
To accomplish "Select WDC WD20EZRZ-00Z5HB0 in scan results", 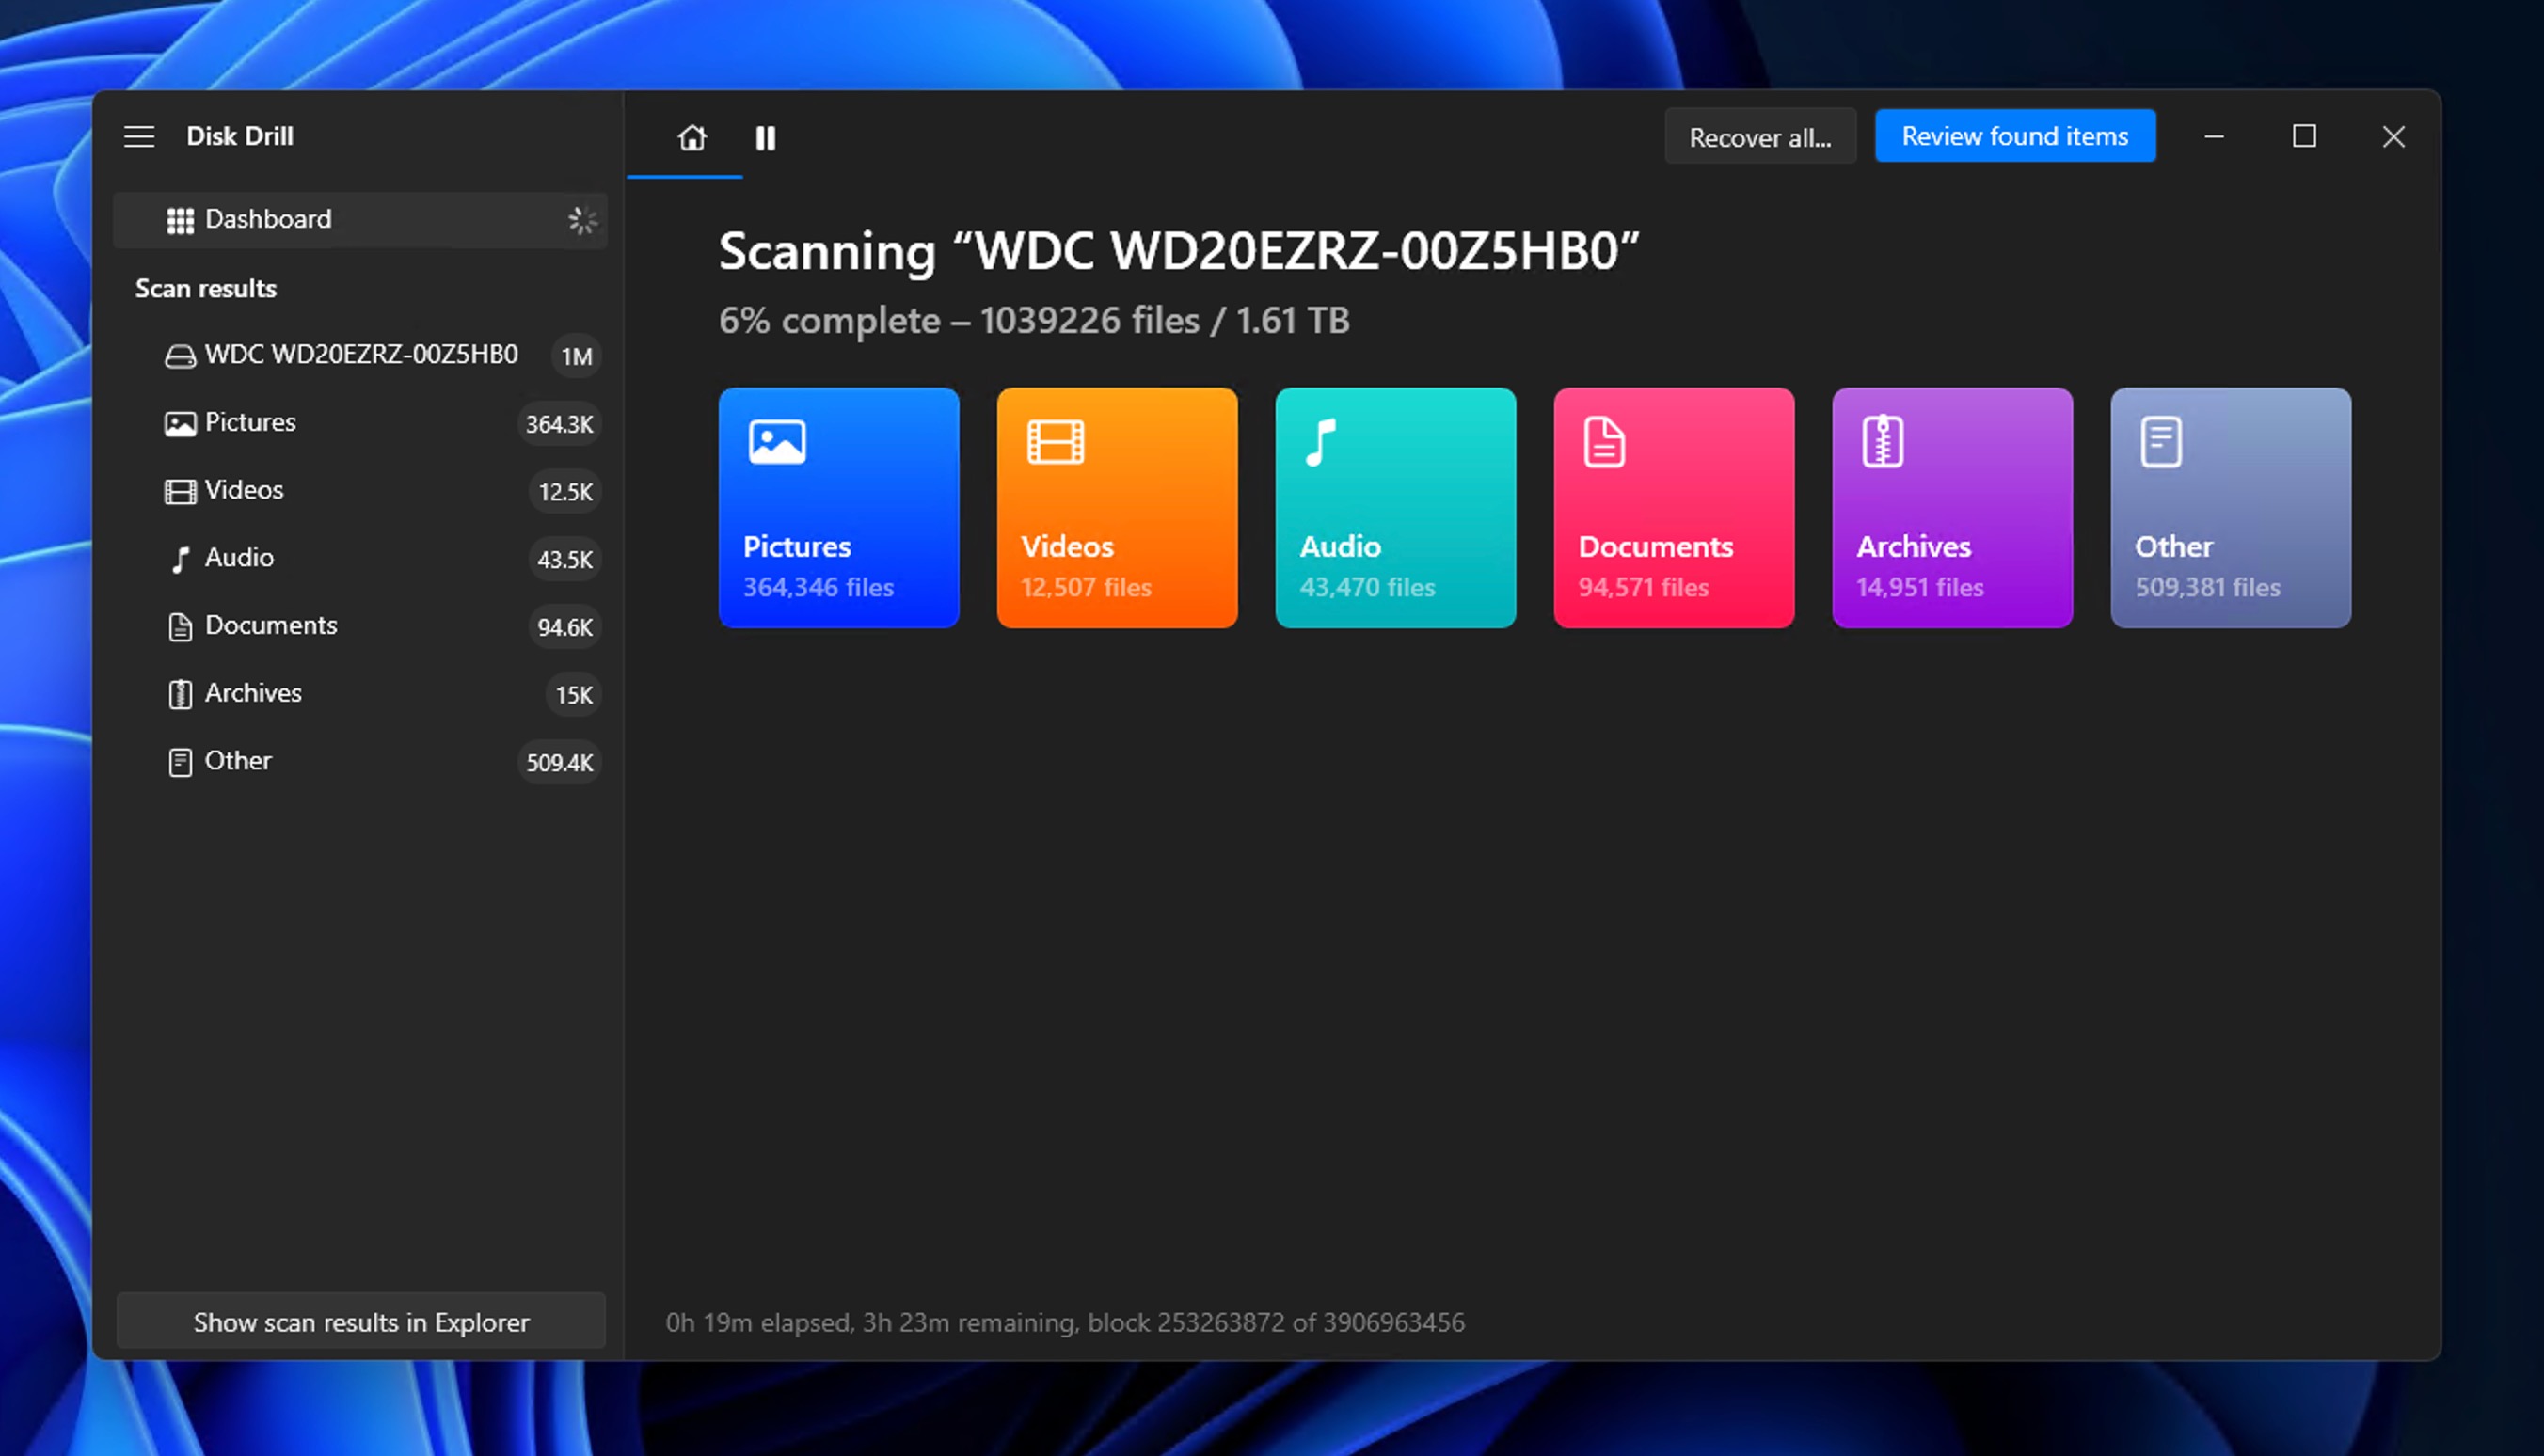I will (x=360, y=355).
